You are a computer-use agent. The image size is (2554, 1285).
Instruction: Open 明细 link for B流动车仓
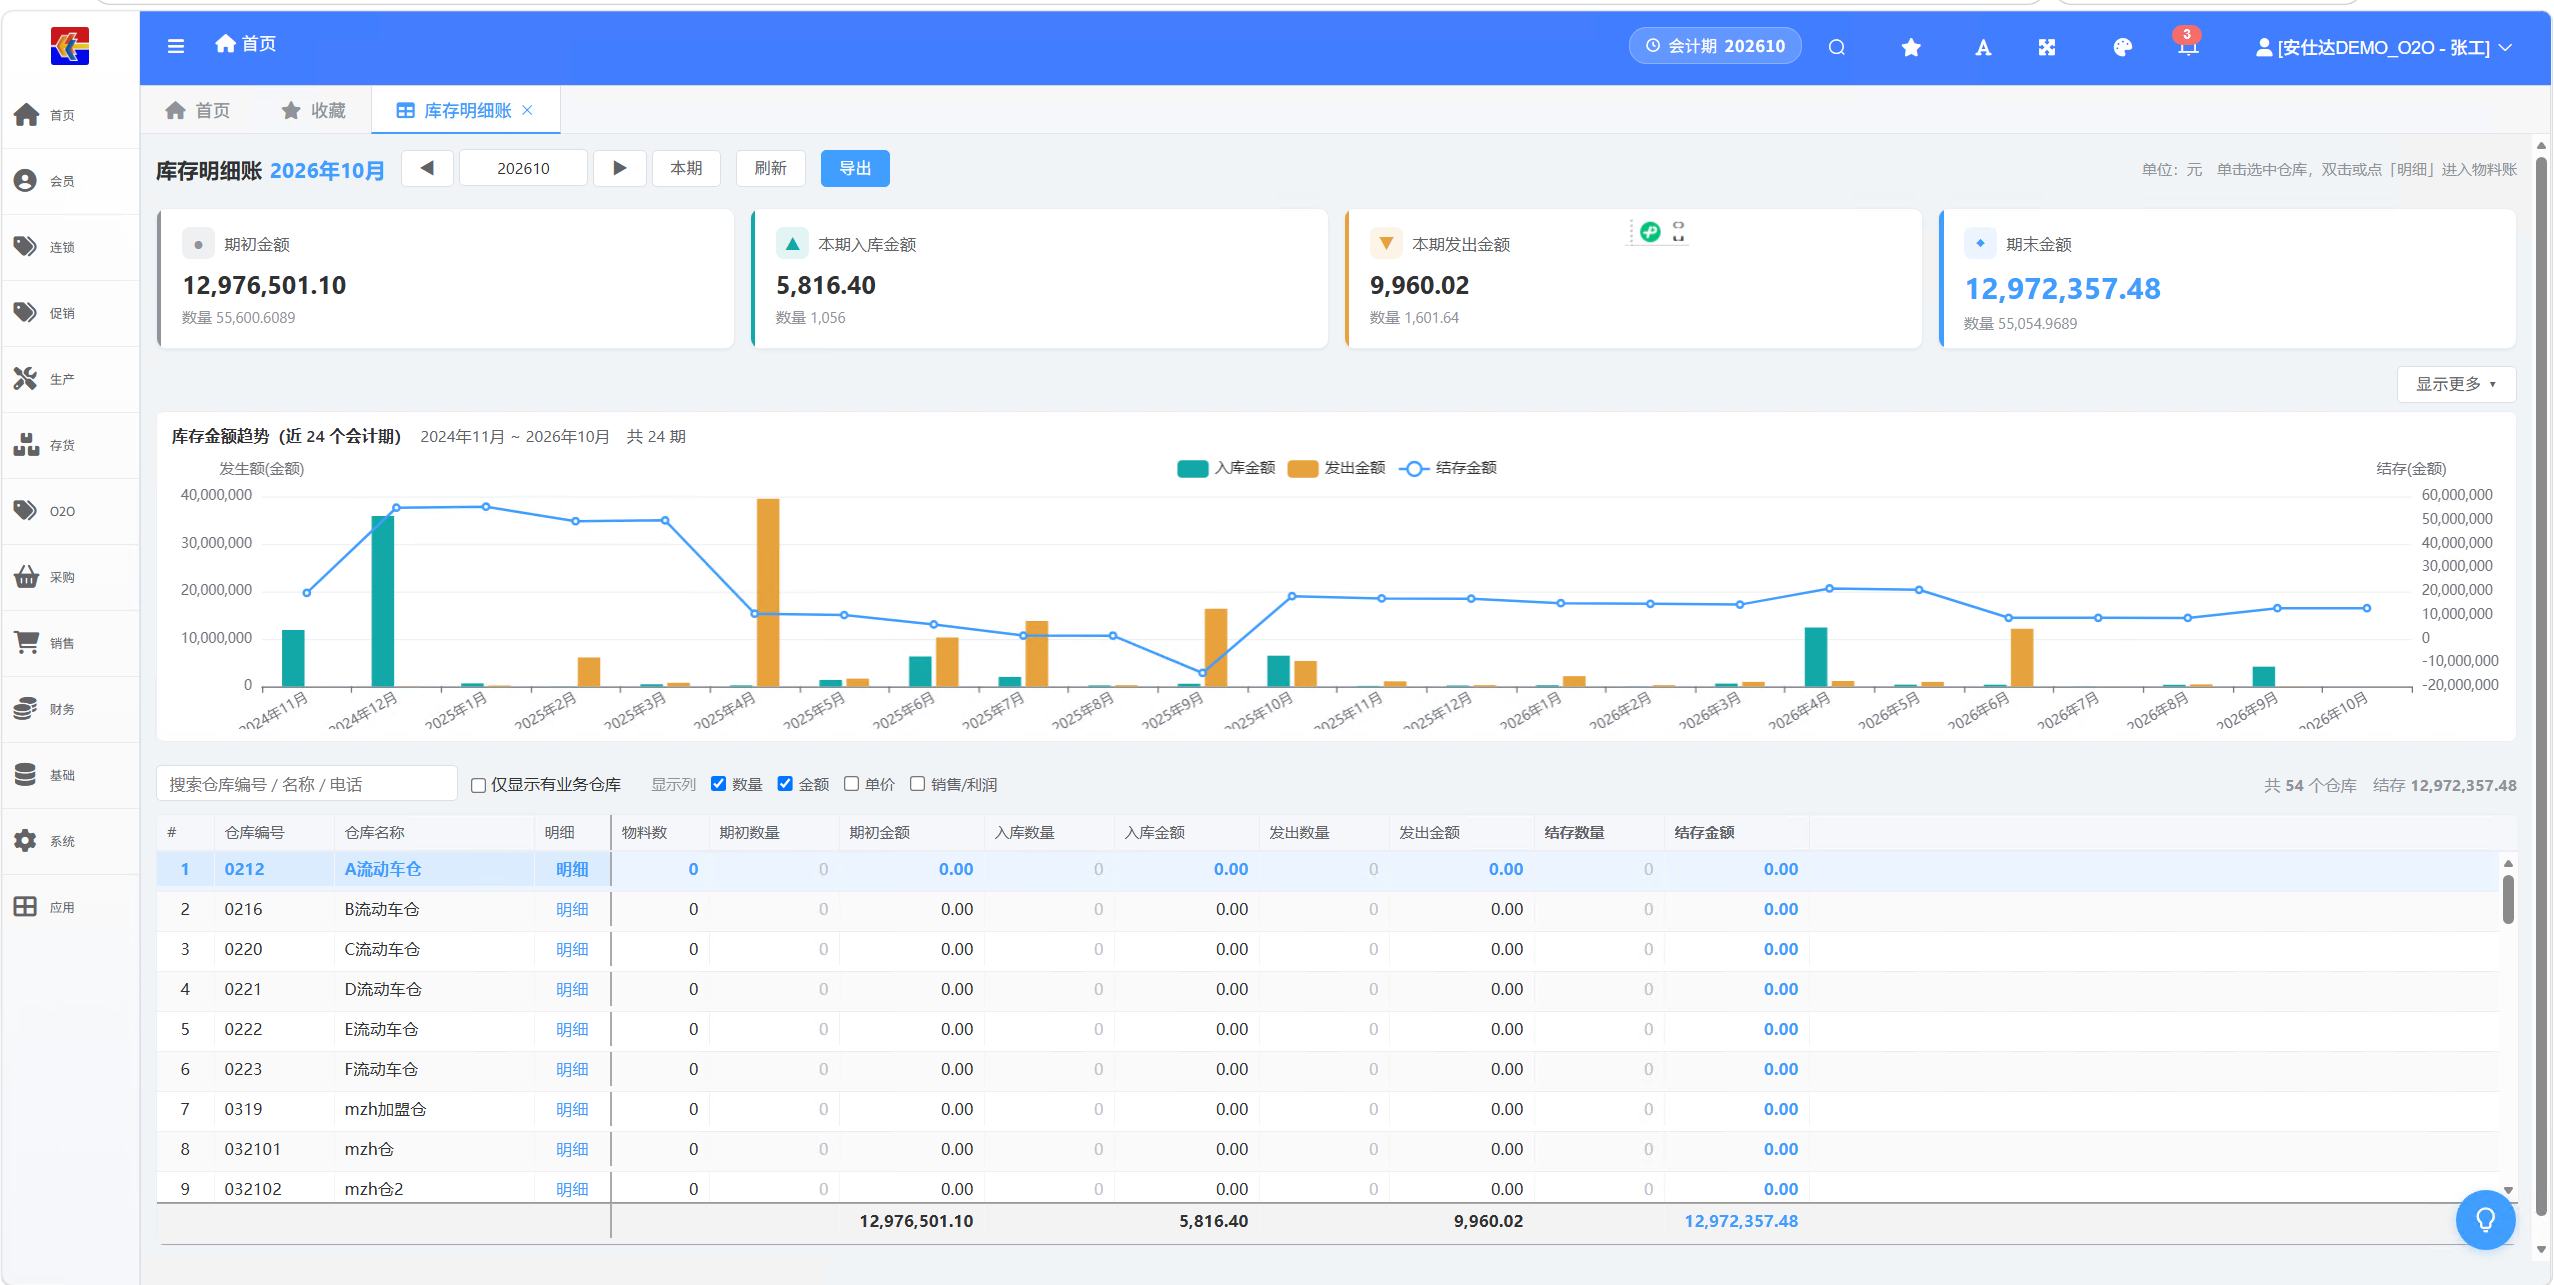coord(572,909)
